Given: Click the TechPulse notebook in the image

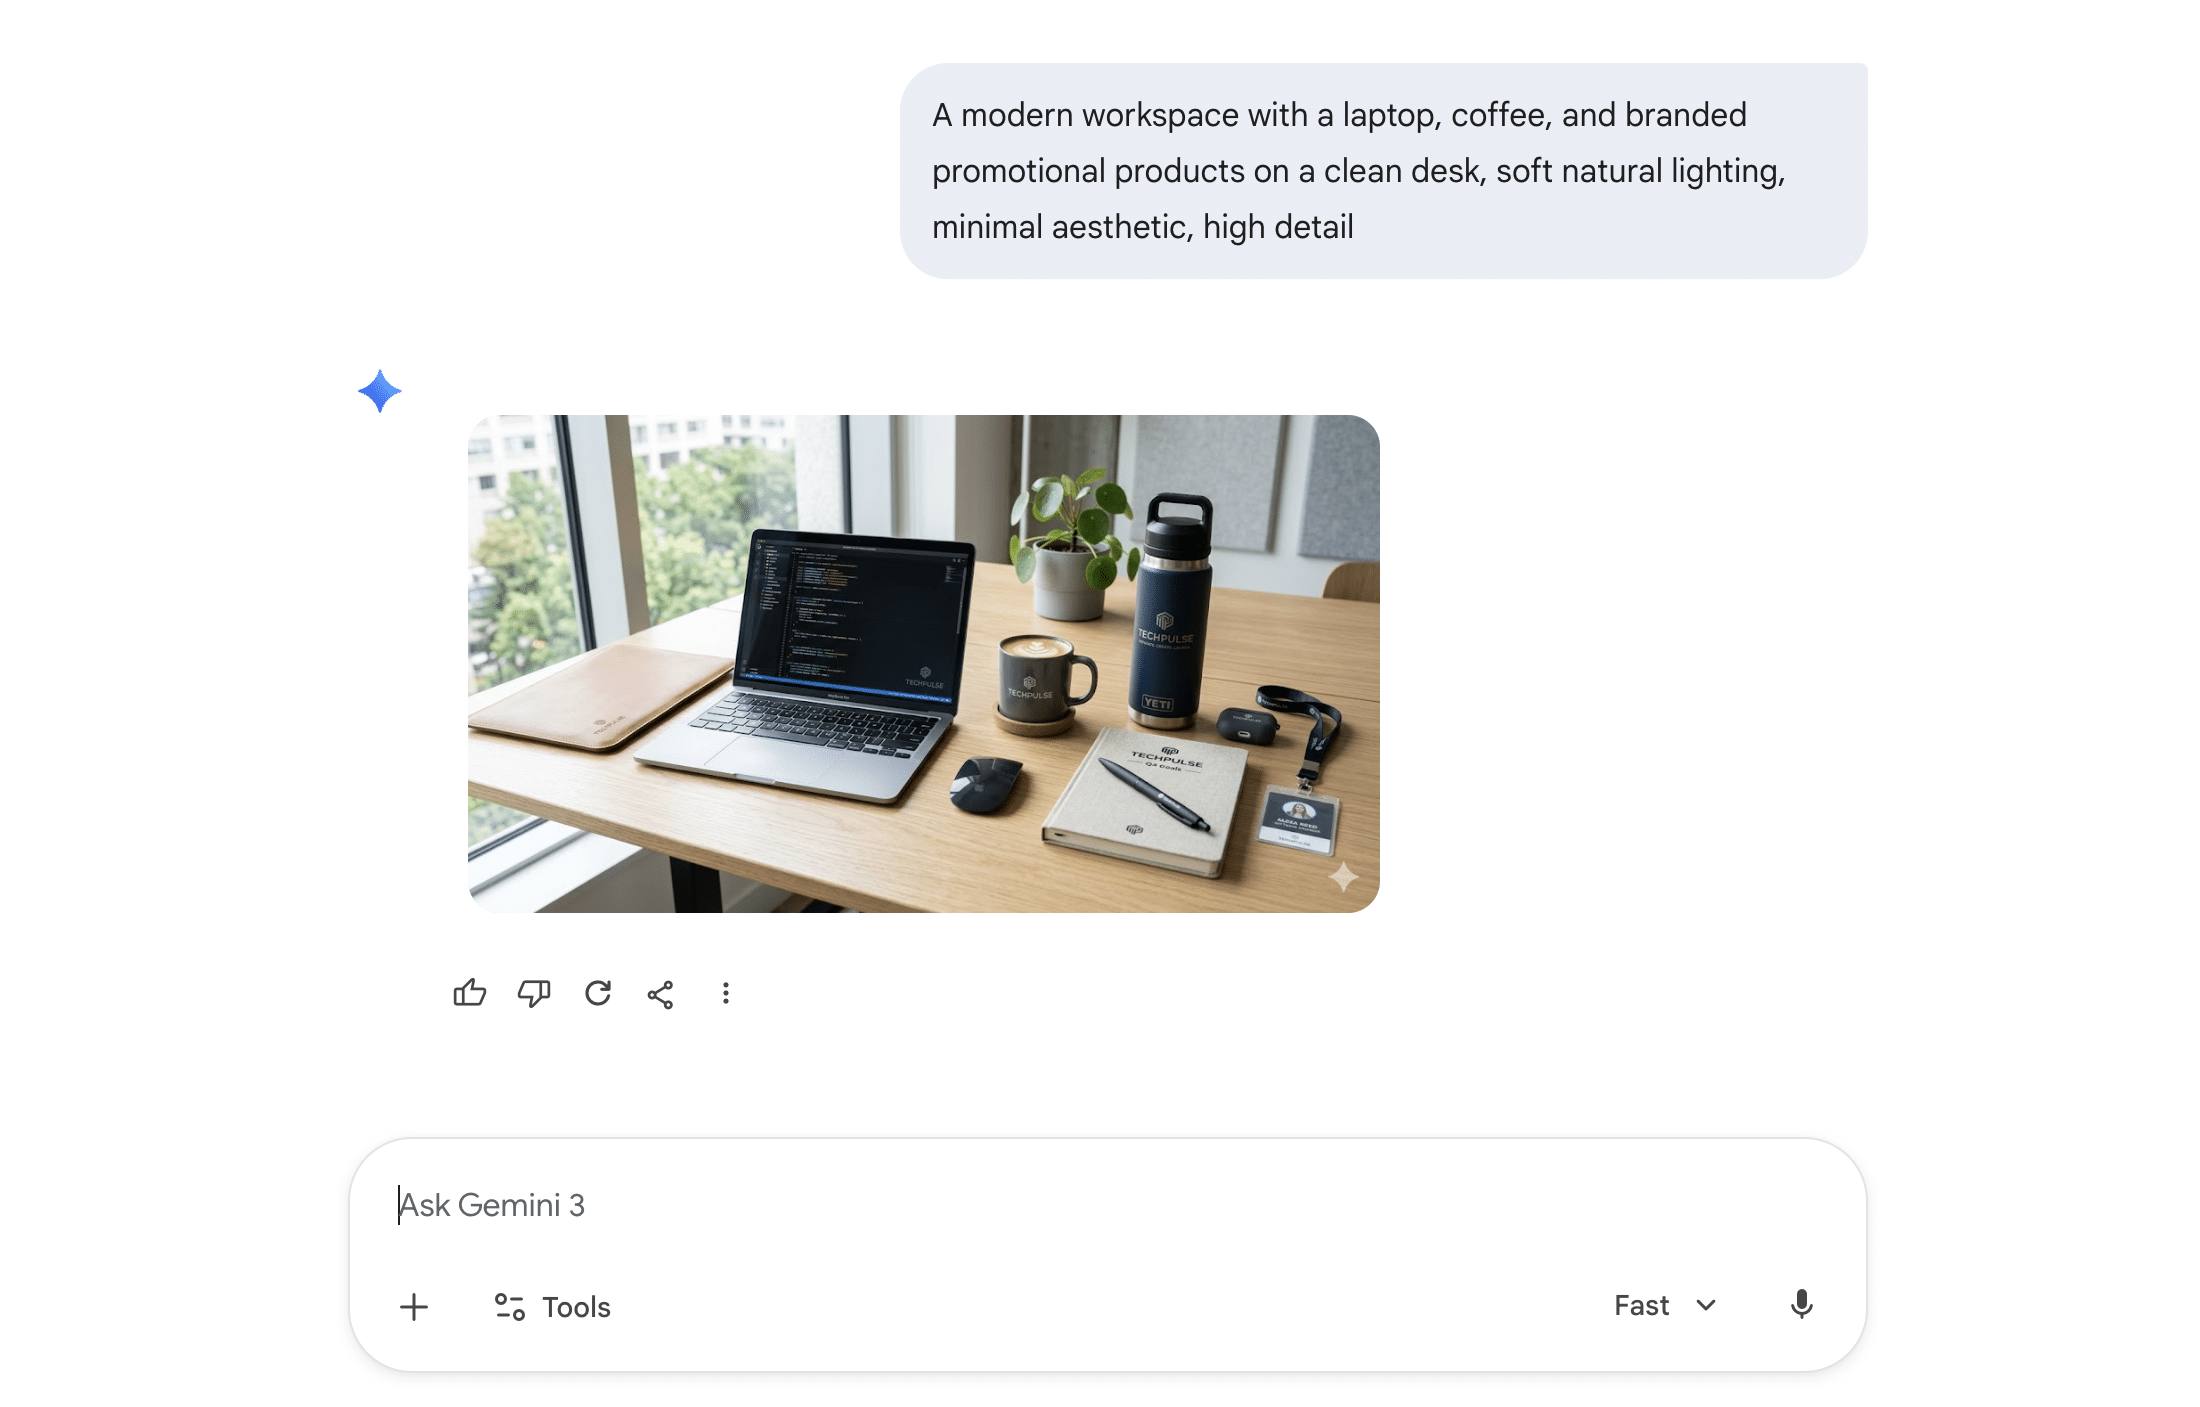Looking at the screenshot, I should (1146, 798).
